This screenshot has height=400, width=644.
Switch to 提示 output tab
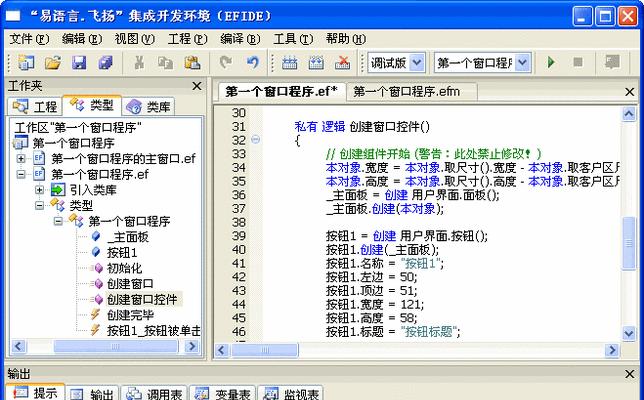click(x=35, y=393)
